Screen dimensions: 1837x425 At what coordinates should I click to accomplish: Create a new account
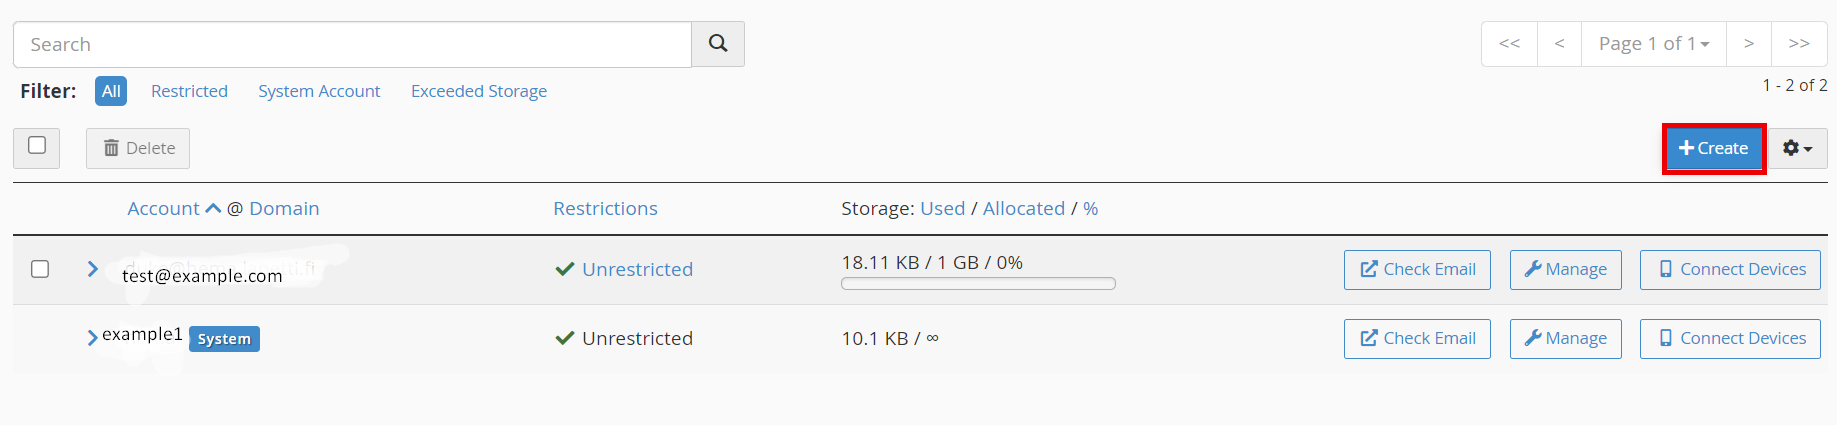1714,148
